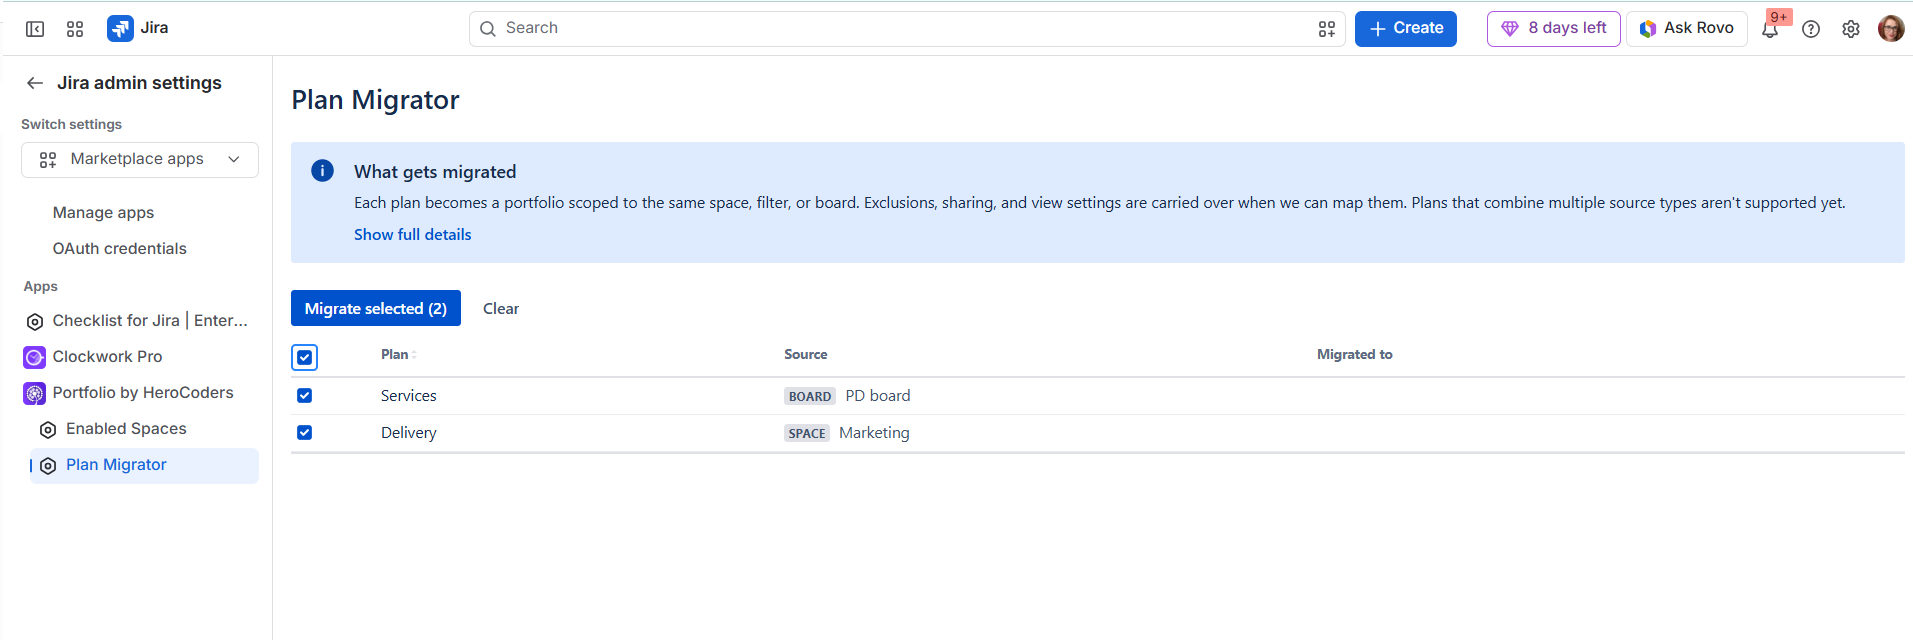Open the user profile avatar

click(1891, 29)
